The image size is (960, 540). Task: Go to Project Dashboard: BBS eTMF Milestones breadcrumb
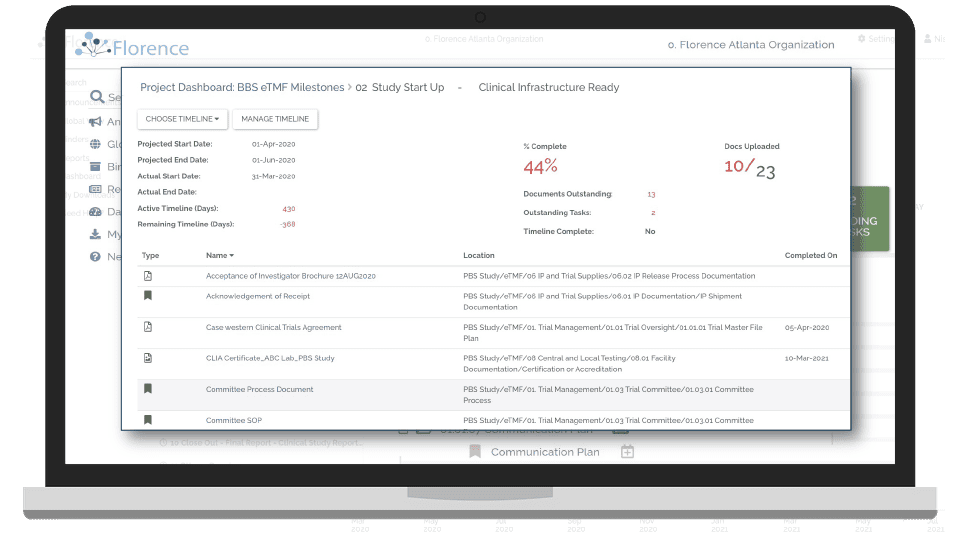pyautogui.click(x=242, y=88)
